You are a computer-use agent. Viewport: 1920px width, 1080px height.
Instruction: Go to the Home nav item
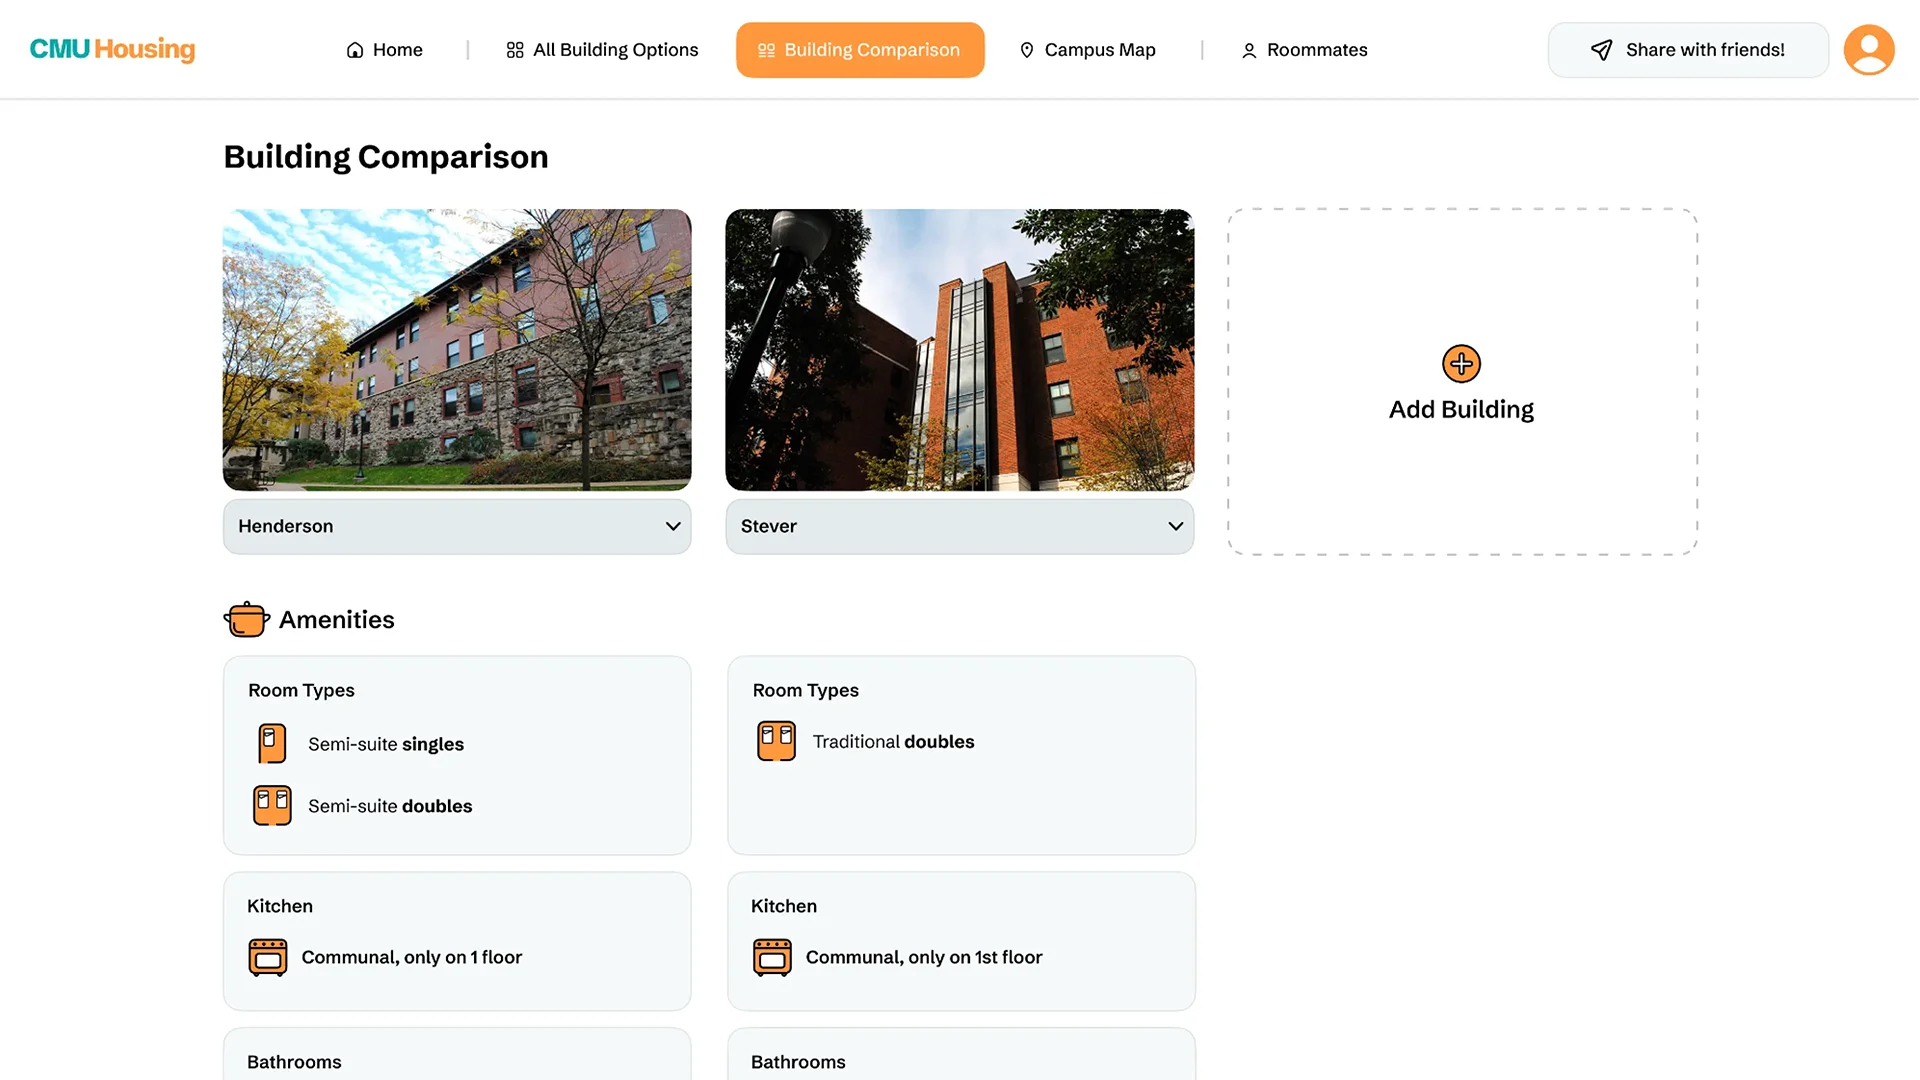tap(385, 50)
